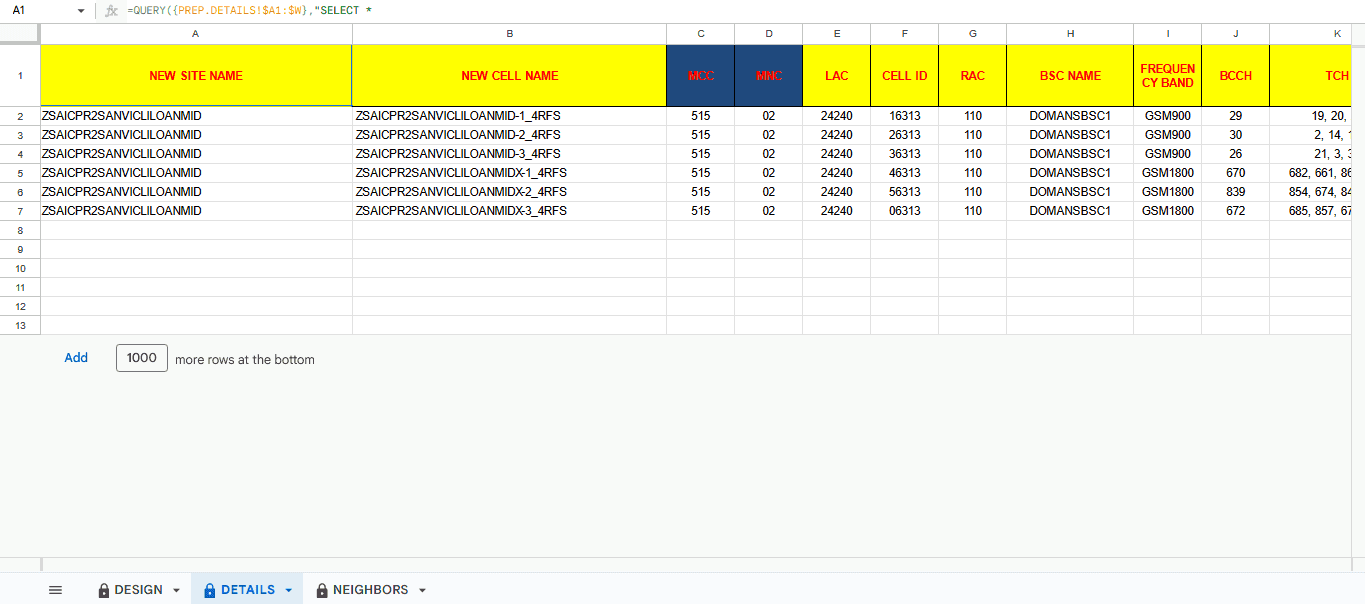Screen dimensions: 1365x604
Task: Click the fx function icon
Action: (112, 10)
